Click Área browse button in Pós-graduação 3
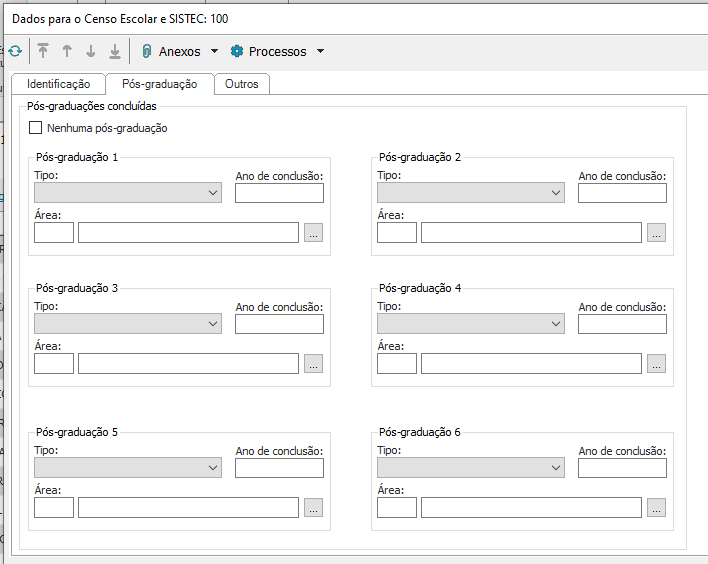 point(313,364)
